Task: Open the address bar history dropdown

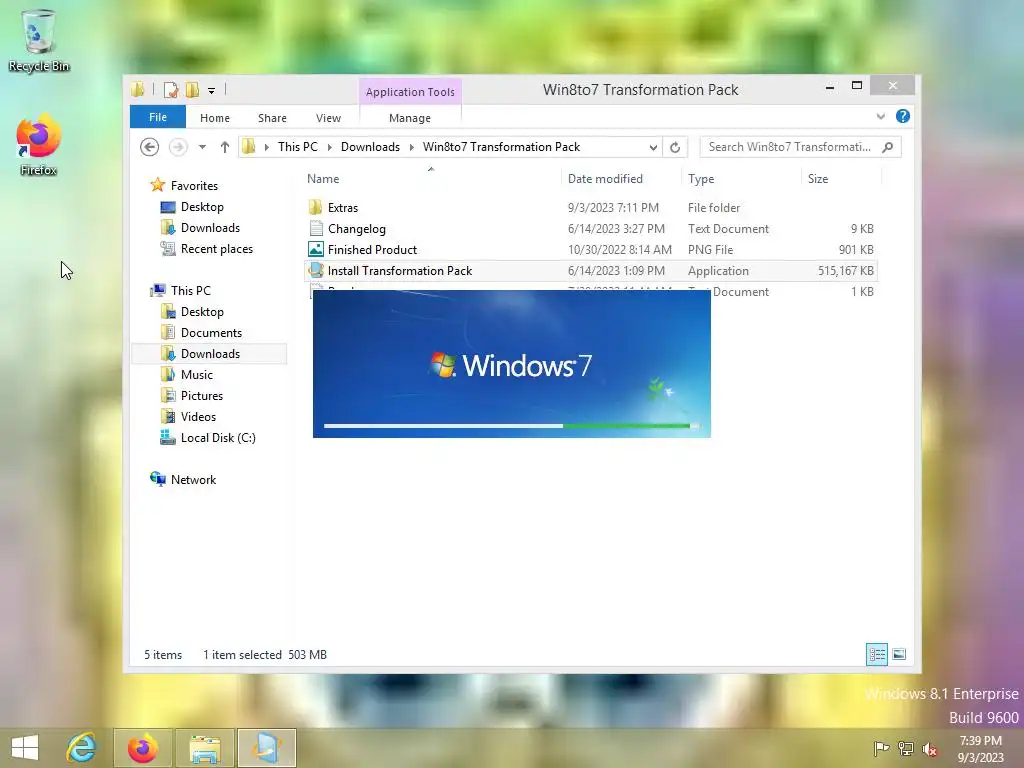Action: 653,148
